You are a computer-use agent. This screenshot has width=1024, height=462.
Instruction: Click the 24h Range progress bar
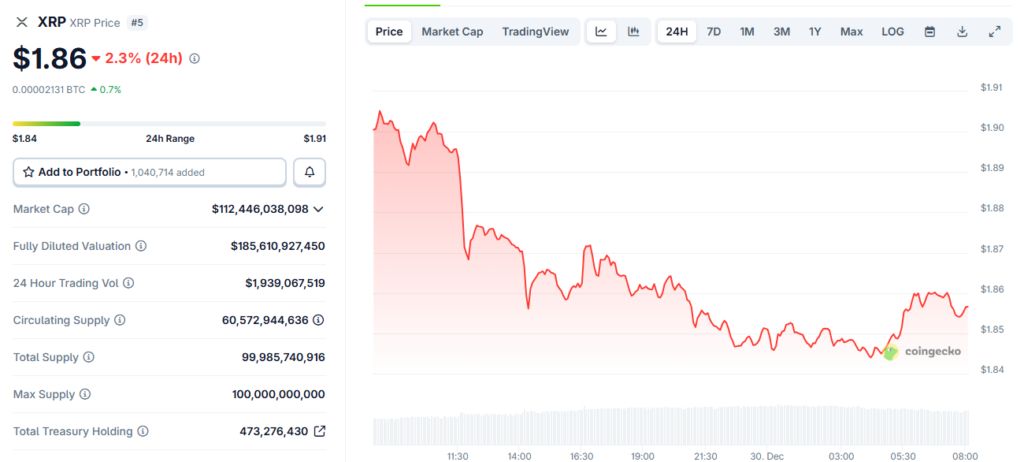(169, 124)
